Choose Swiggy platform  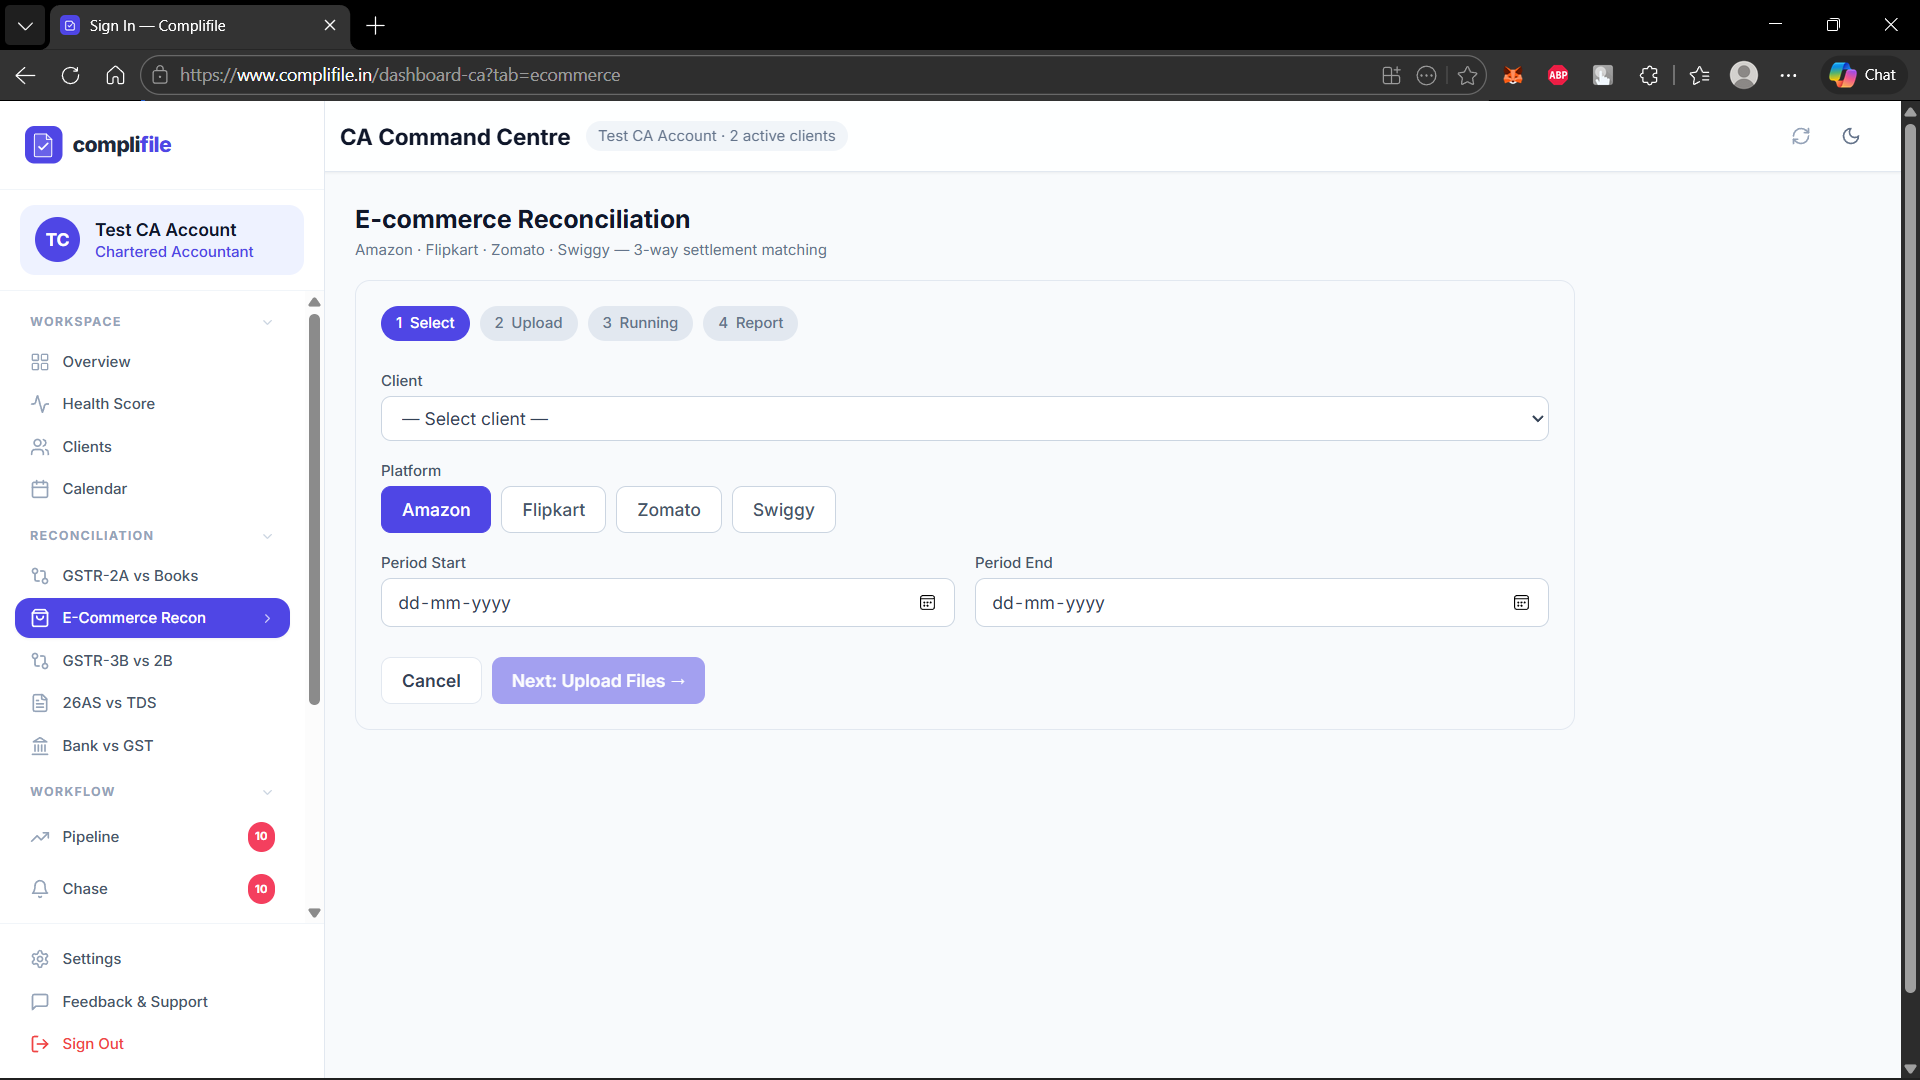(x=784, y=510)
